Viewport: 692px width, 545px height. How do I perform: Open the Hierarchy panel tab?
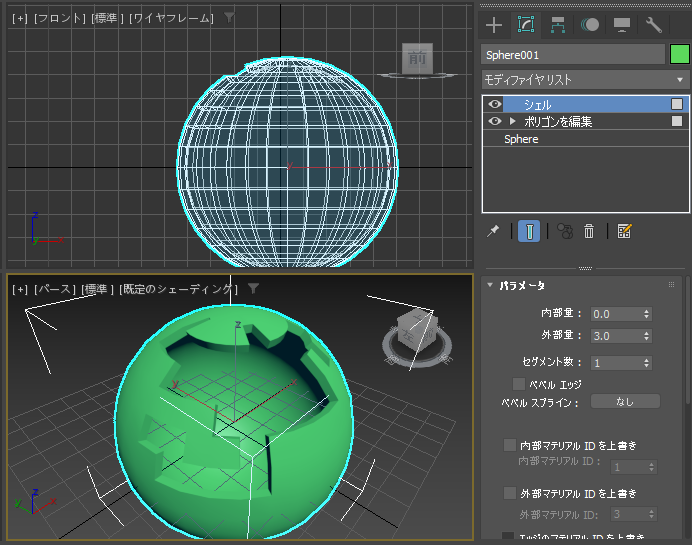558,25
